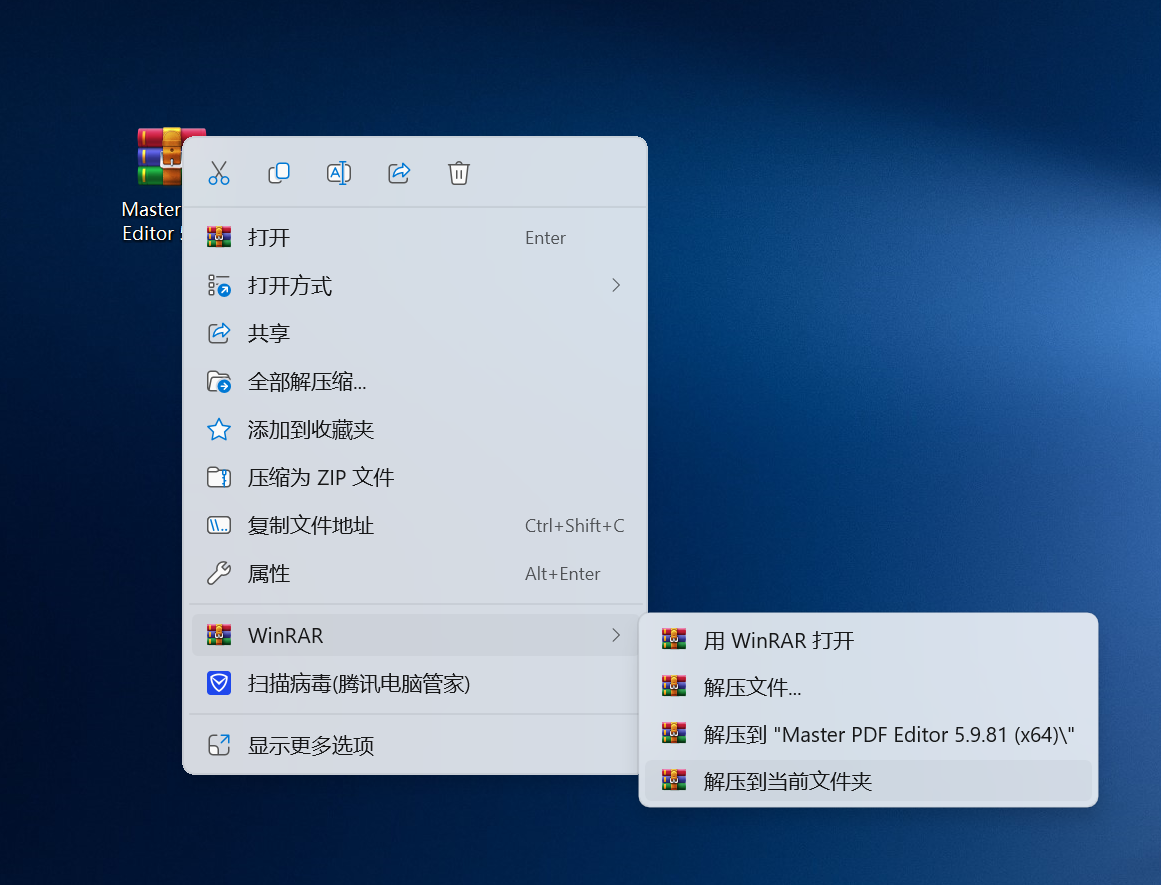Select 复制文件地址 option

[310, 526]
